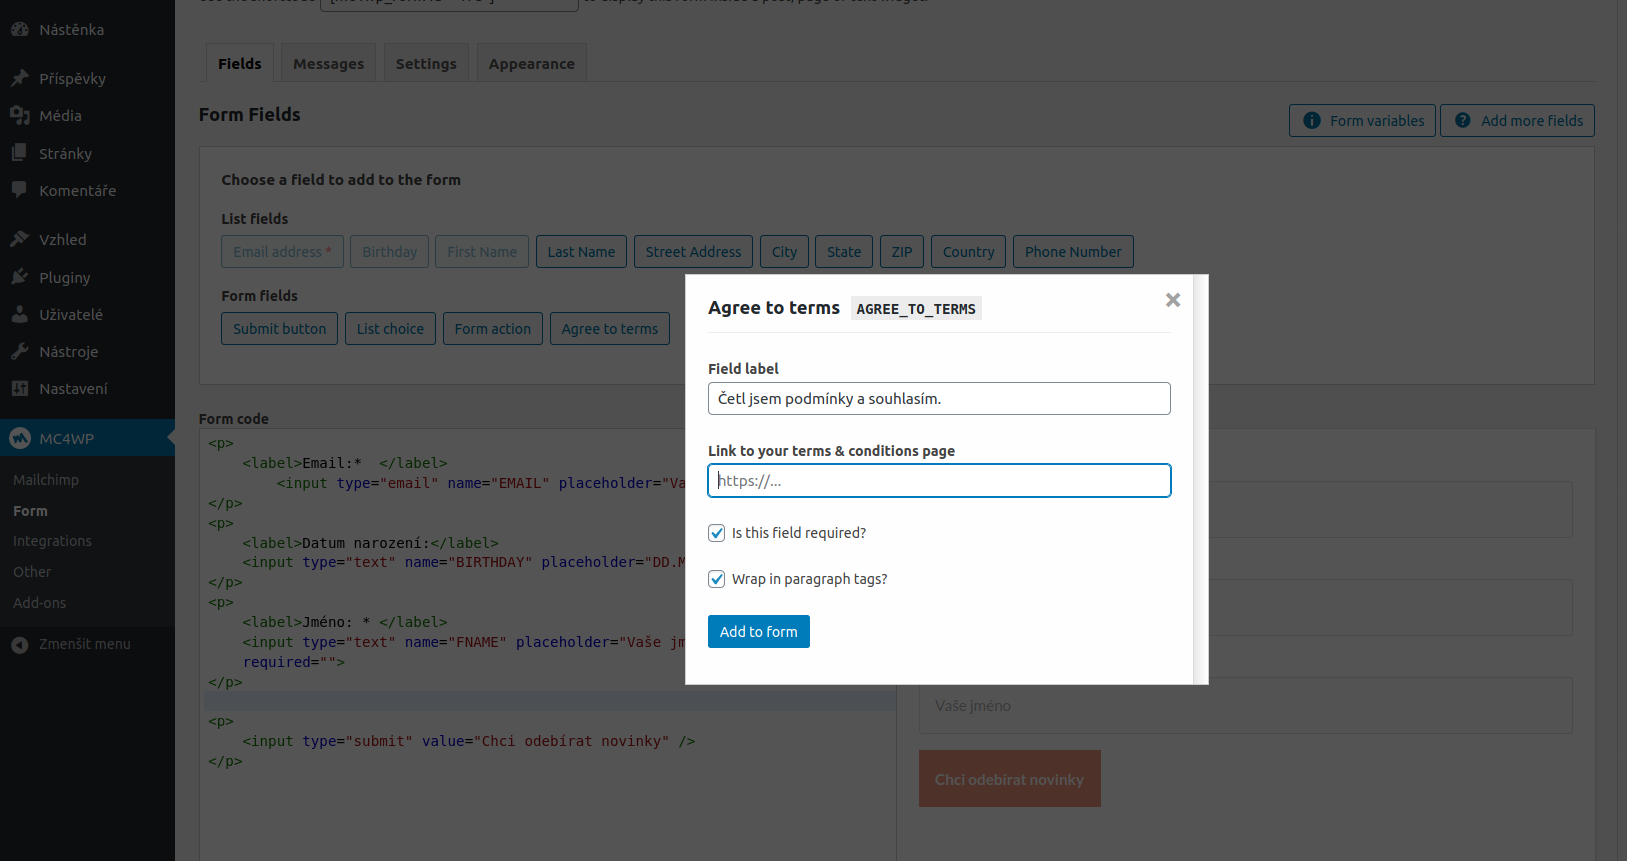1627x861 pixels.
Task: Click the Uživatelé user icon
Action: [20, 314]
